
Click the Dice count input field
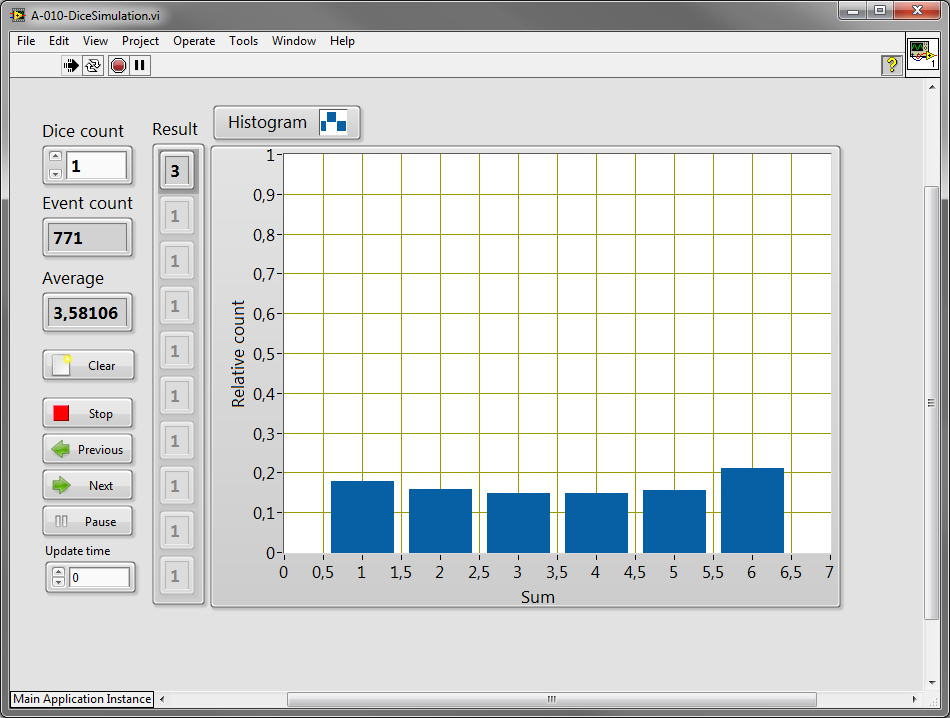click(x=97, y=165)
